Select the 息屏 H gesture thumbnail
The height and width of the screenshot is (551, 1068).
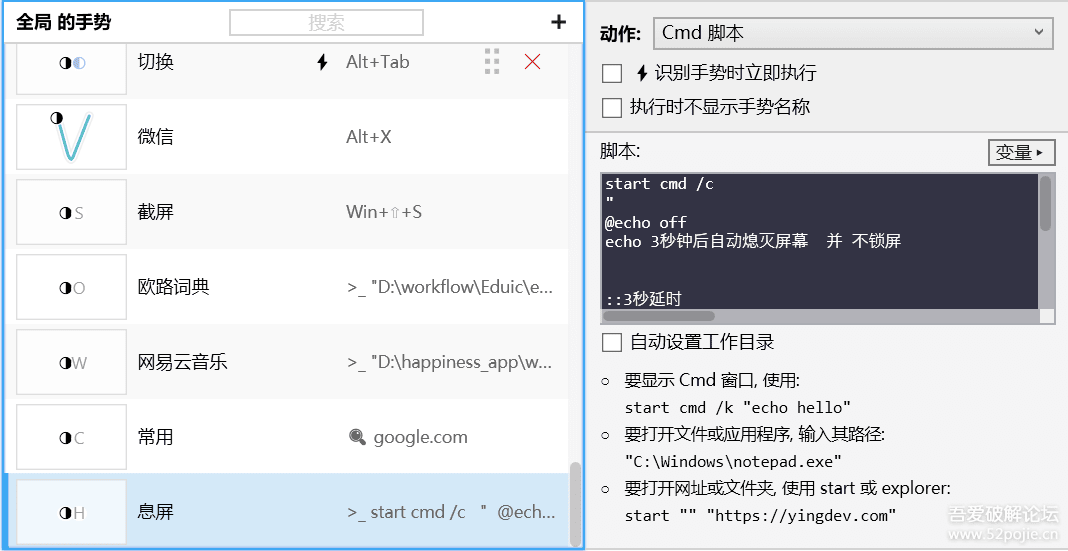coord(72,511)
